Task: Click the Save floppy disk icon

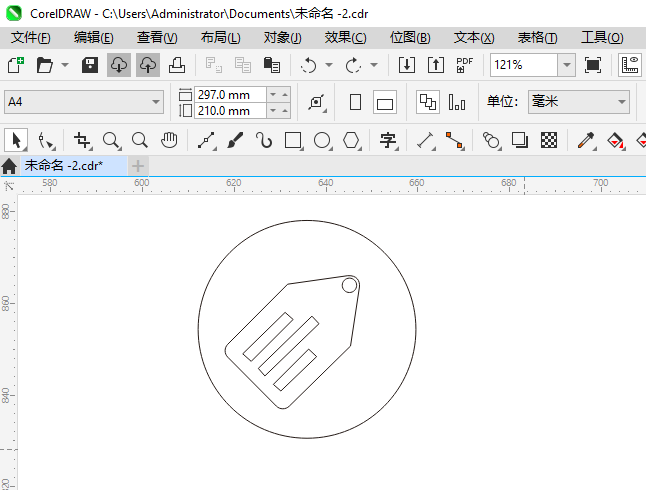Action: pyautogui.click(x=90, y=65)
